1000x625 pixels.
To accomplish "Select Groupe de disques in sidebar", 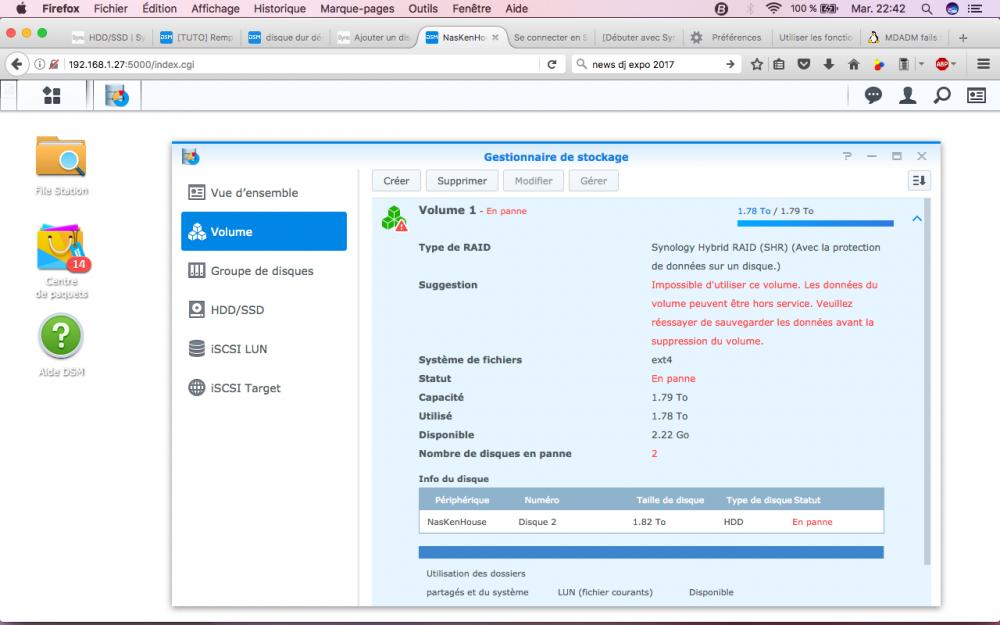I will point(263,270).
